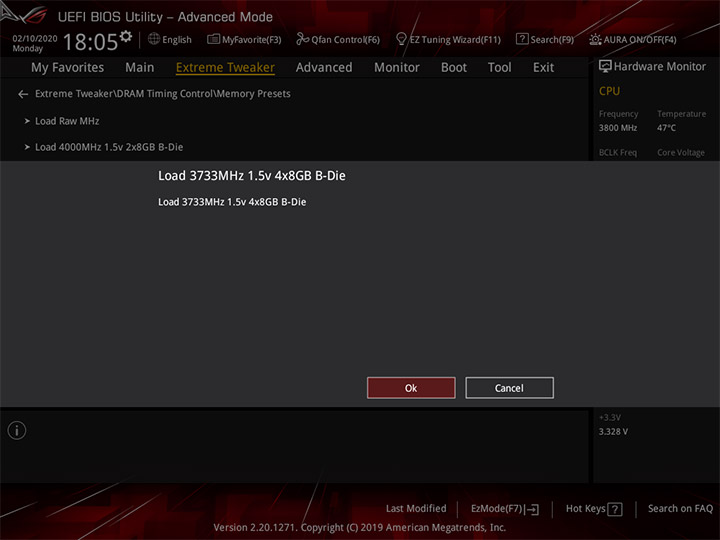Click the globe language icon
Image resolution: width=720 pixels, height=540 pixels.
[154, 39]
